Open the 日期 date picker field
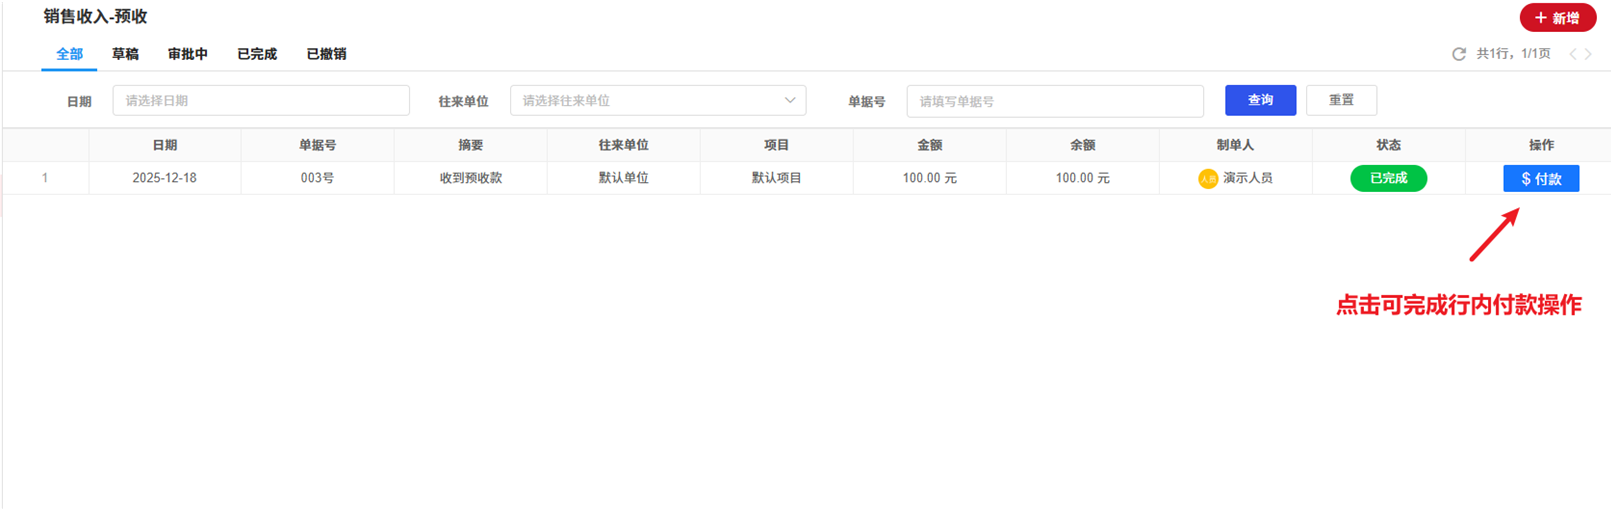The width and height of the screenshot is (1611, 511). (x=260, y=101)
